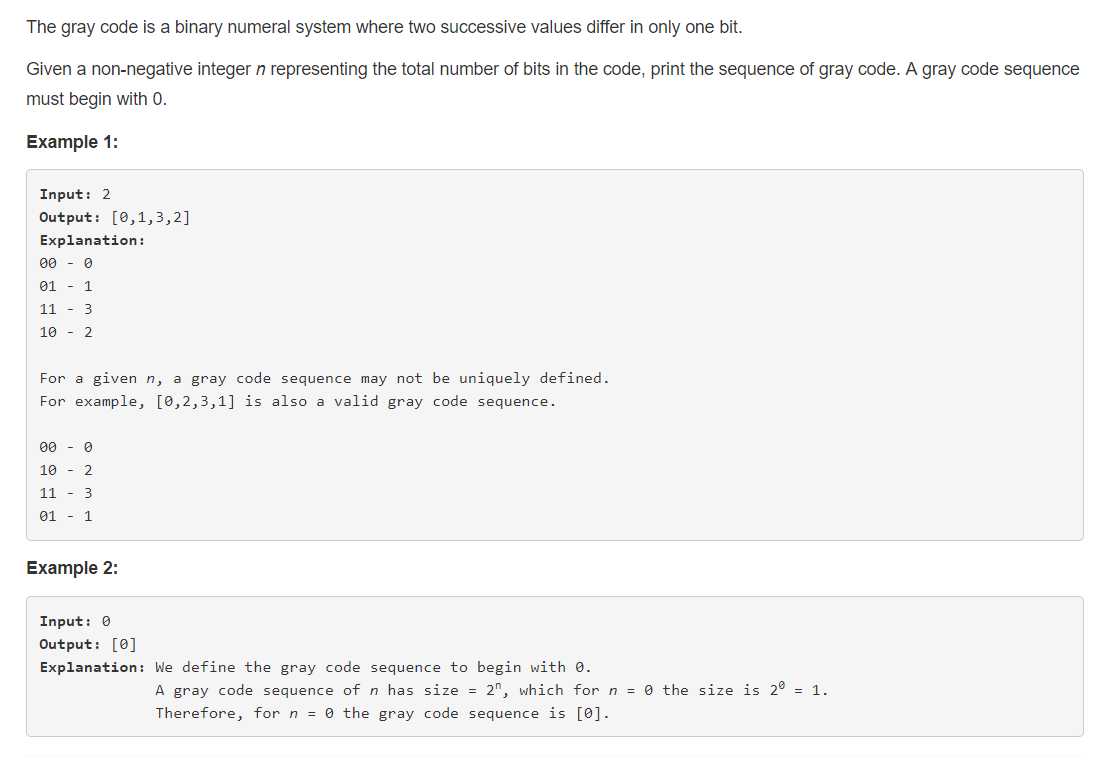Click the paragraph starting 'Given a non-negative integer'
1095x761 pixels.
[x=552, y=70]
